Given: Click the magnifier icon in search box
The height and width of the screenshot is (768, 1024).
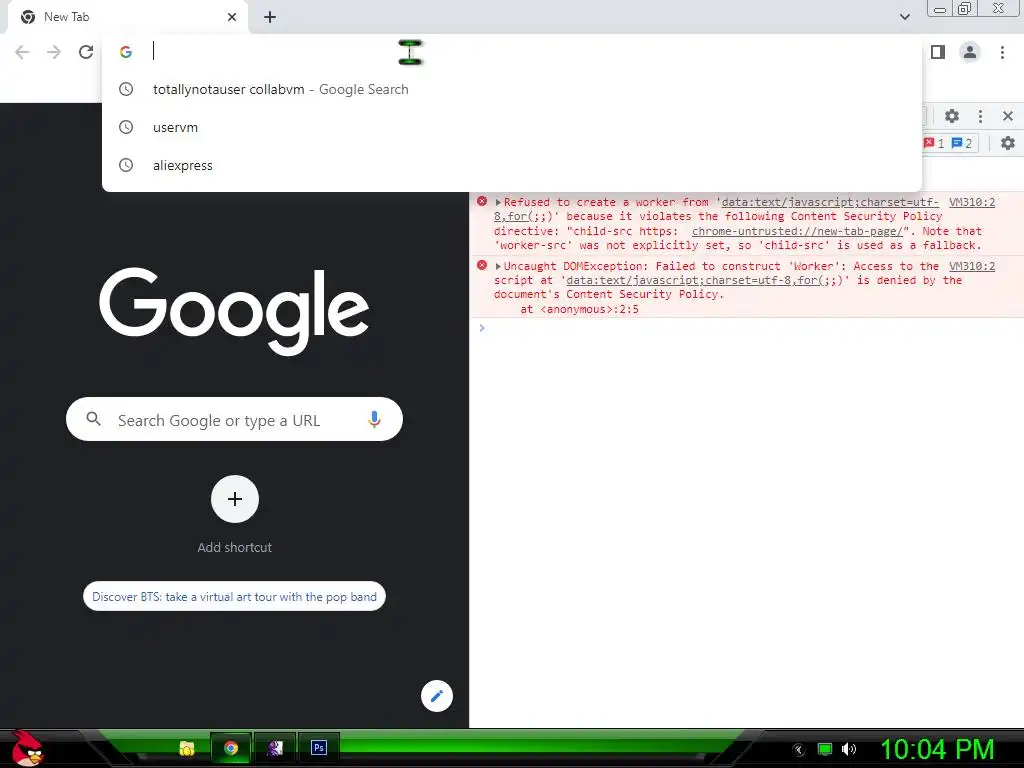Looking at the screenshot, I should [93, 419].
